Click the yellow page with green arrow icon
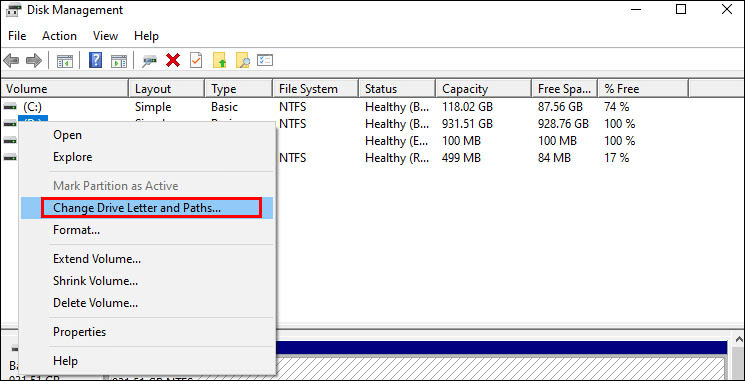745x381 pixels. (220, 60)
